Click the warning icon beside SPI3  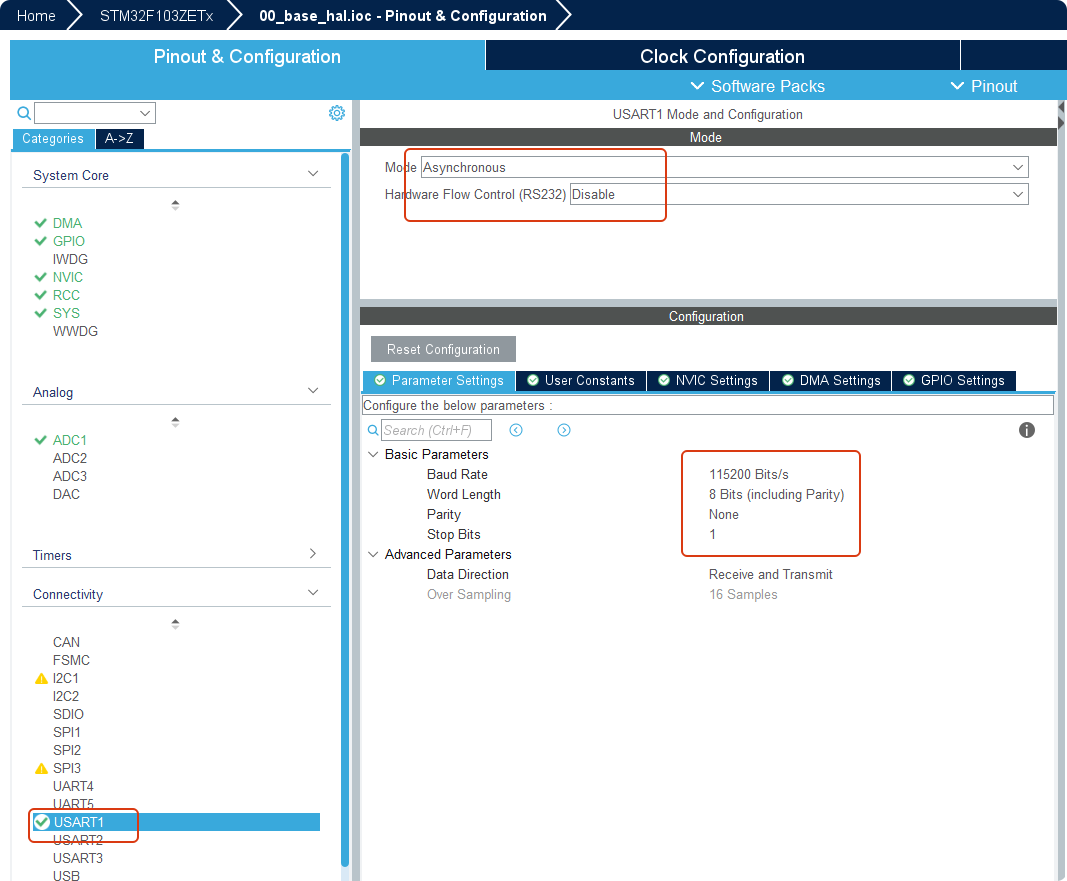click(42, 768)
